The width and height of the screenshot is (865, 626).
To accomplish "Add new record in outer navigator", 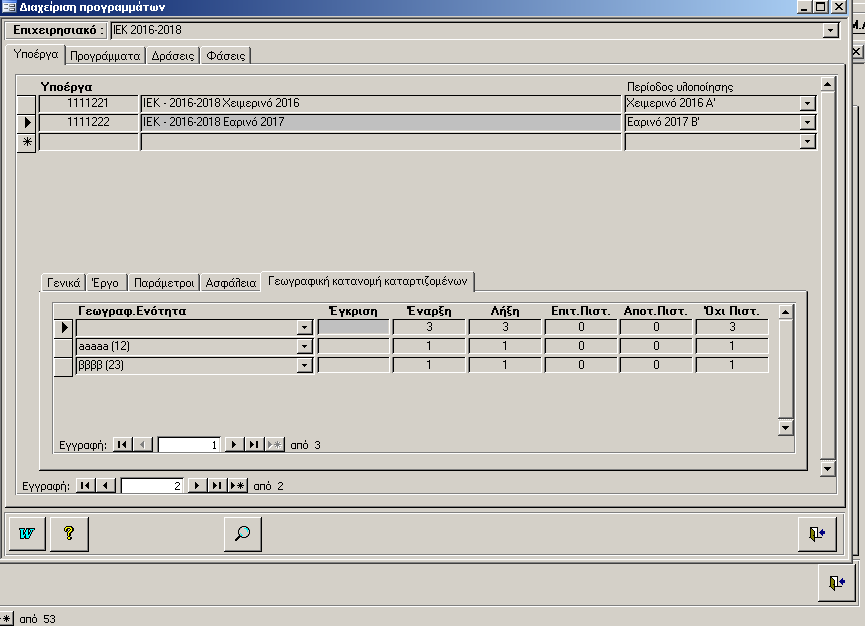I will pos(237,485).
